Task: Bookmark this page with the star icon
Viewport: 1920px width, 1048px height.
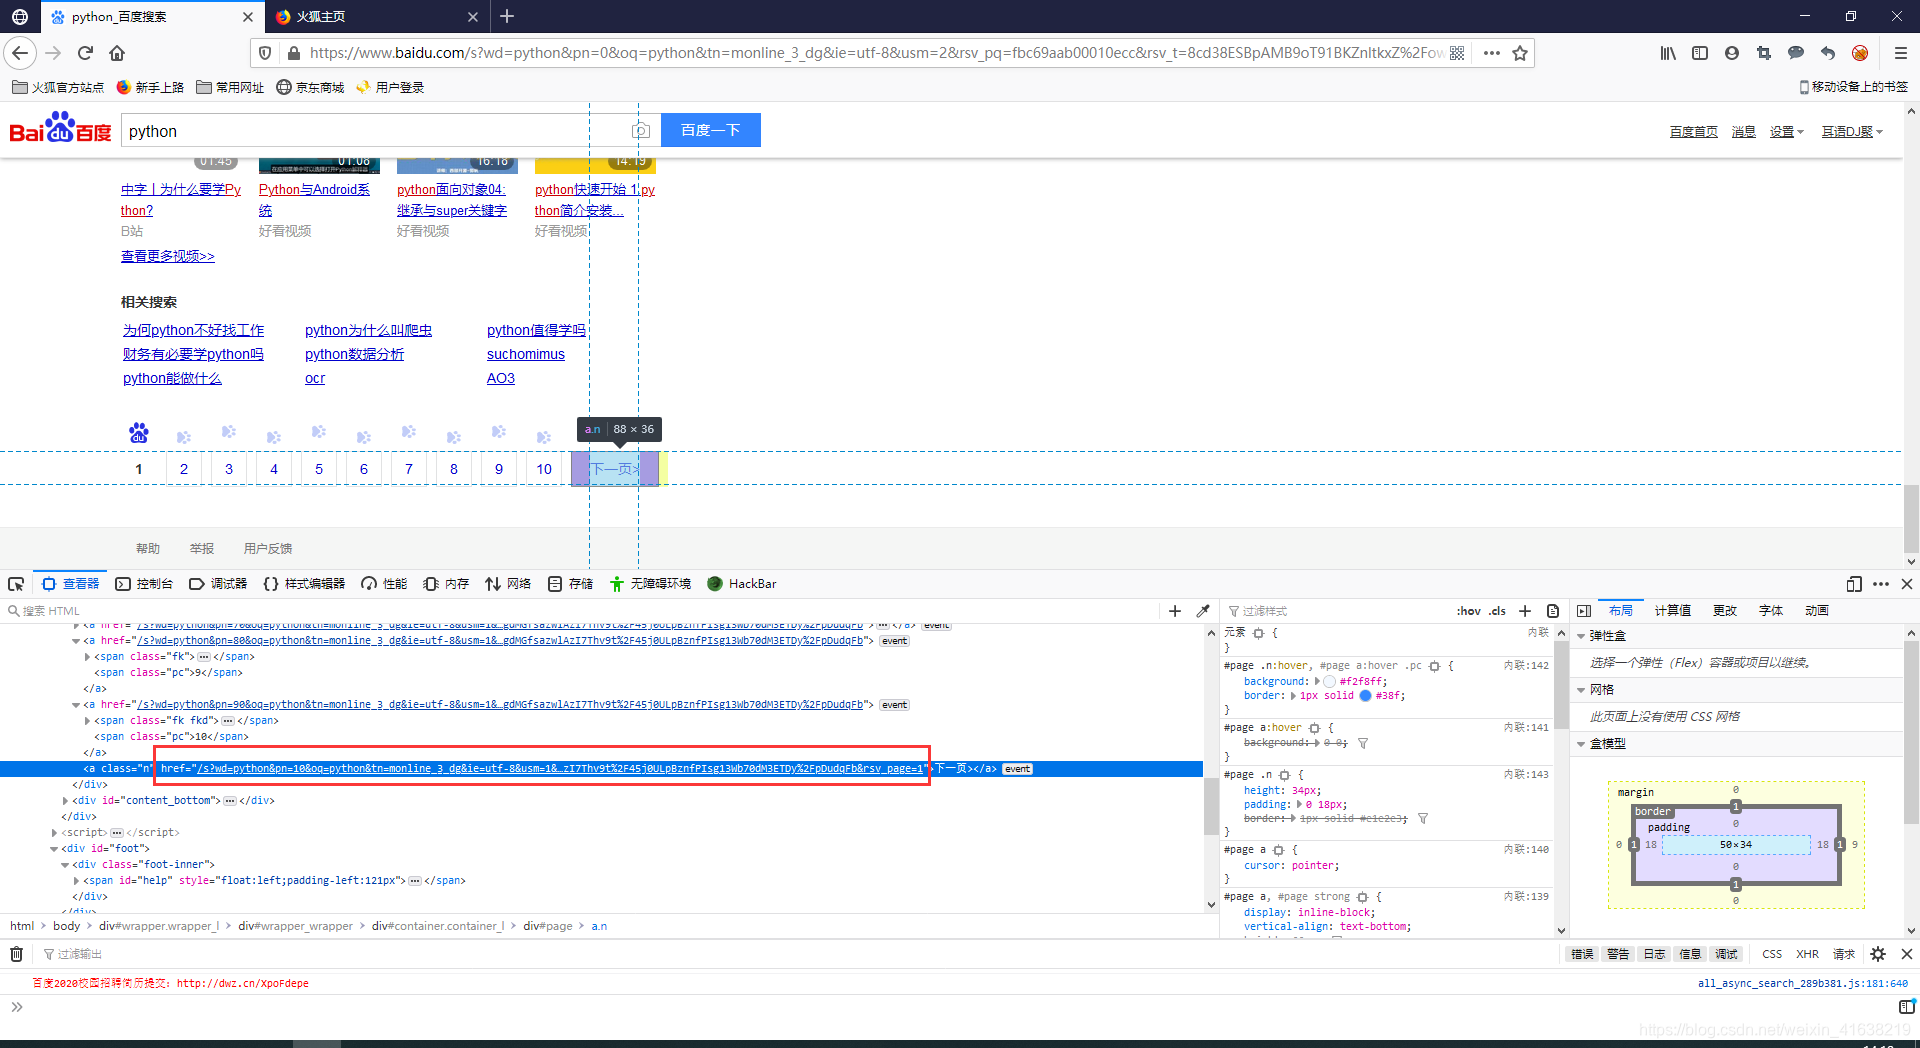Action: 1520,53
